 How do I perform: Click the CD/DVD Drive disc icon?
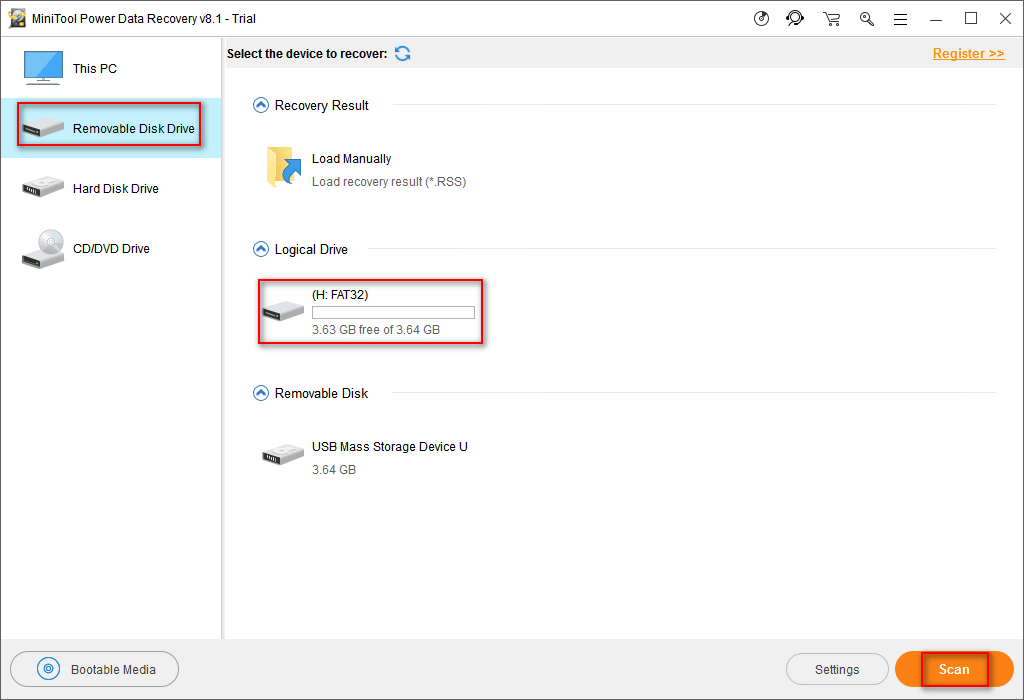tap(43, 249)
